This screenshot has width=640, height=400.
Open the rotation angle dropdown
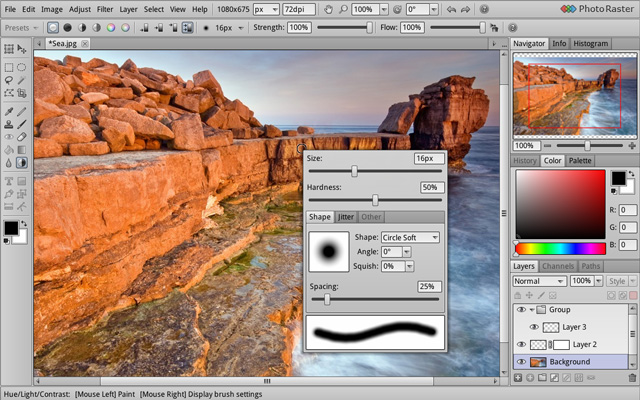click(x=434, y=9)
